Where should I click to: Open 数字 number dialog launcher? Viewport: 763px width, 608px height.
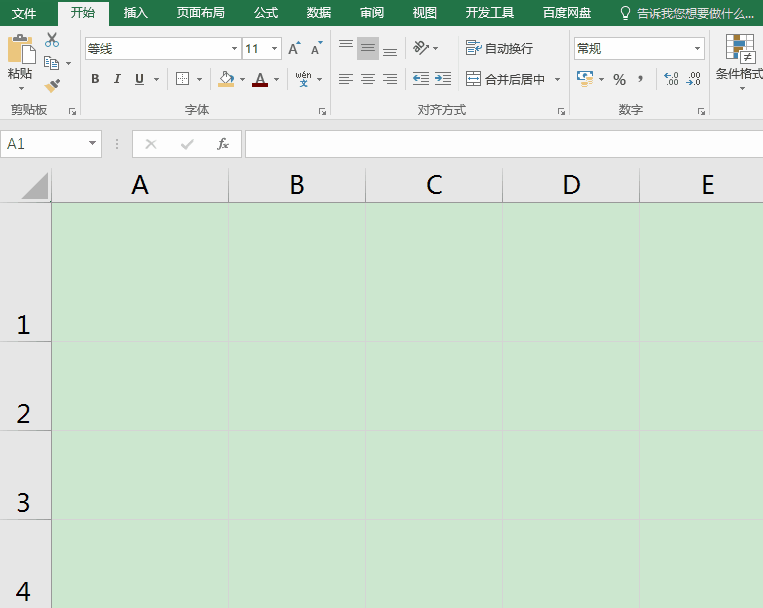[701, 111]
